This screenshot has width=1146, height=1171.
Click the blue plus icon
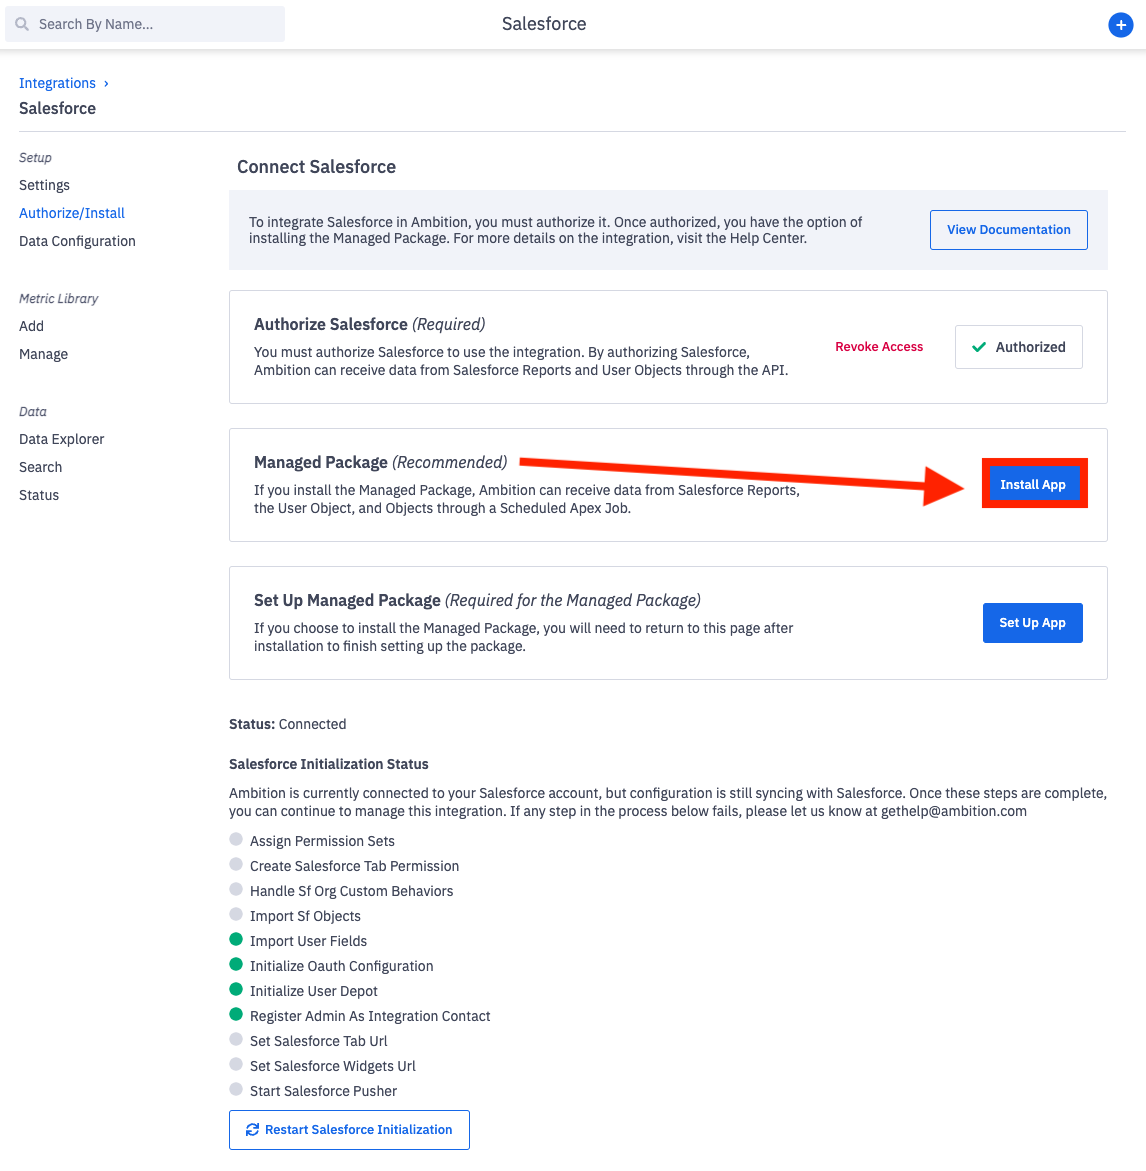pos(1121,25)
